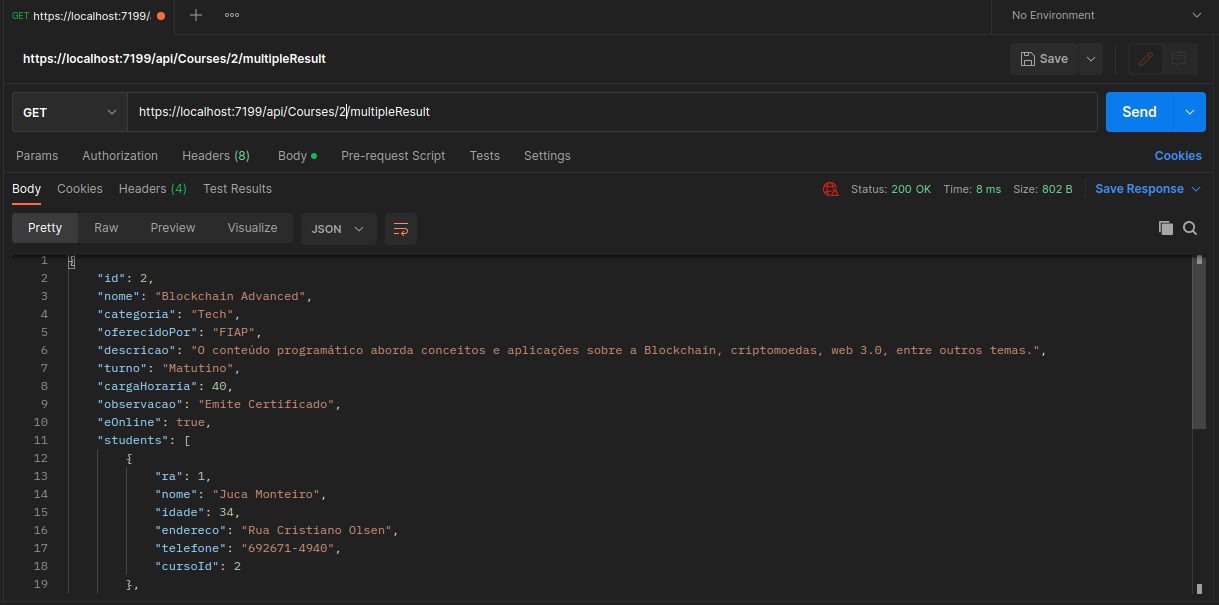Click the idade value 34

pos(226,512)
